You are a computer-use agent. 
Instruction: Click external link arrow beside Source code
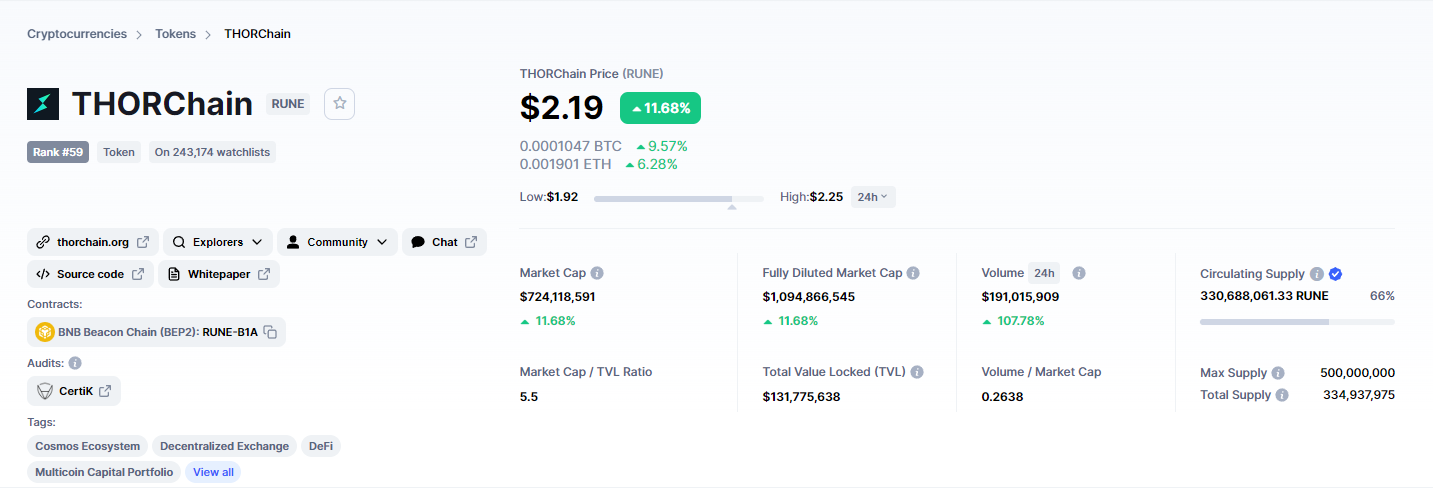point(138,274)
